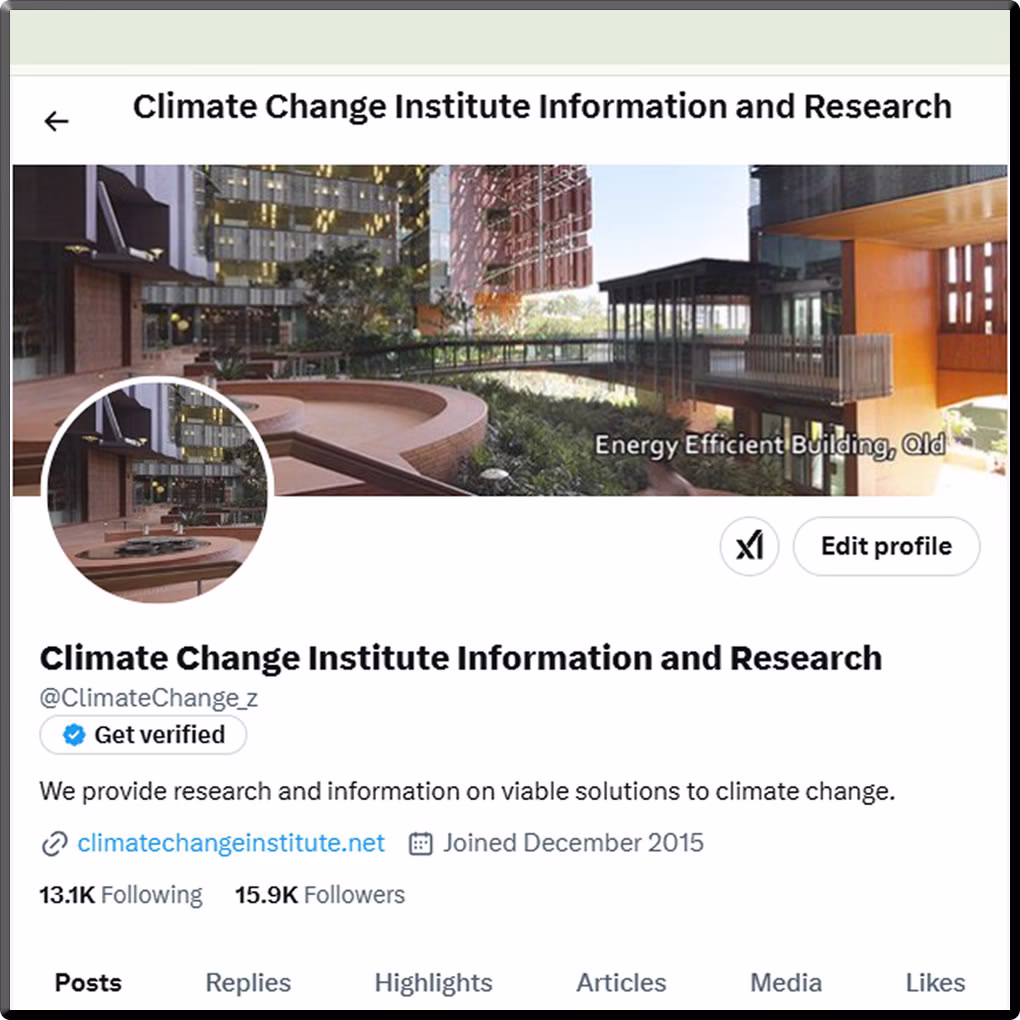
Task: Click the @ClimateChange_z handle text
Action: (x=149, y=697)
